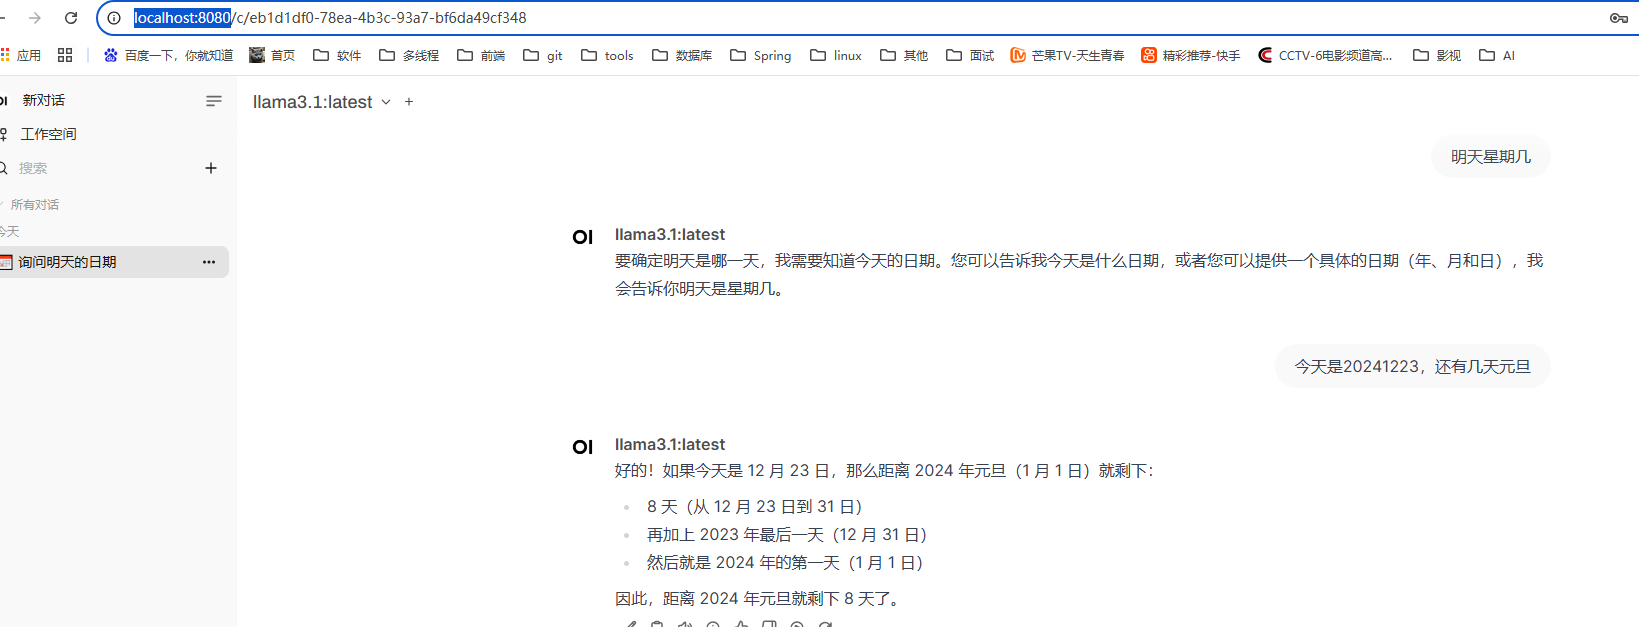Click the browser forward arrow
Image resolution: width=1639 pixels, height=627 pixels.
pyautogui.click(x=35, y=18)
